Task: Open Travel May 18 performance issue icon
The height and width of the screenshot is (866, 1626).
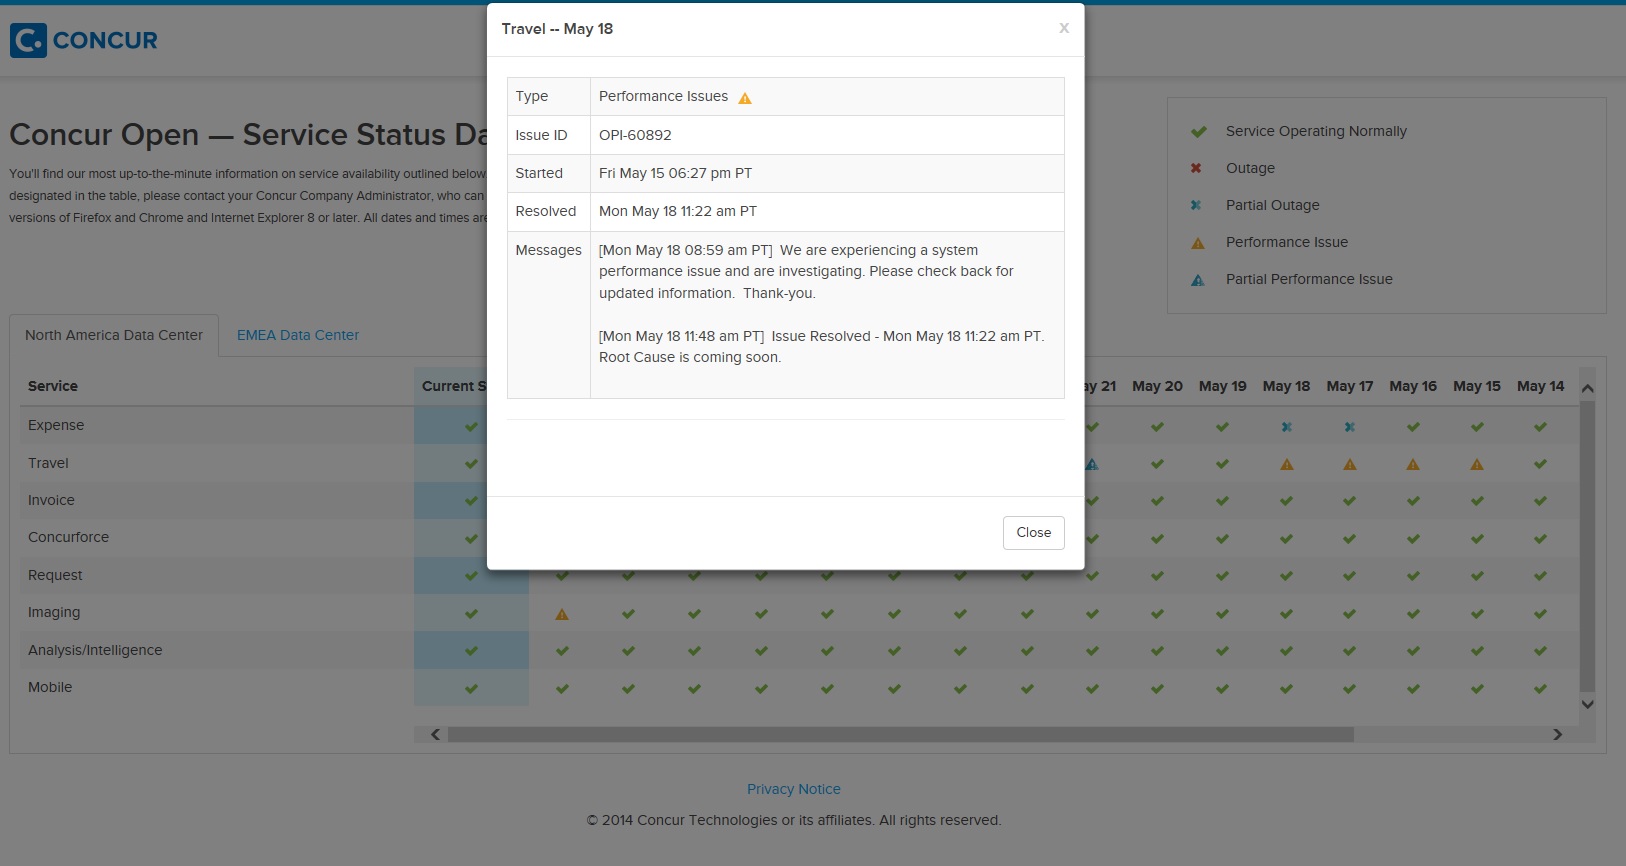Action: [x=1287, y=464]
